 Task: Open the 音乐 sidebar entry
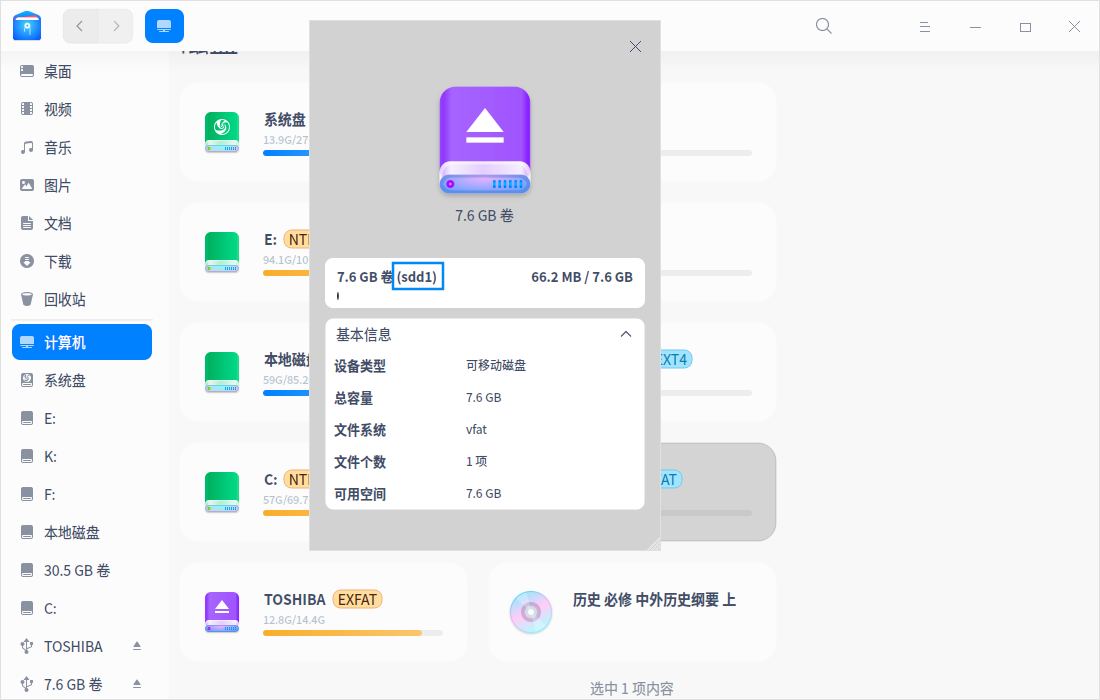click(x=58, y=148)
